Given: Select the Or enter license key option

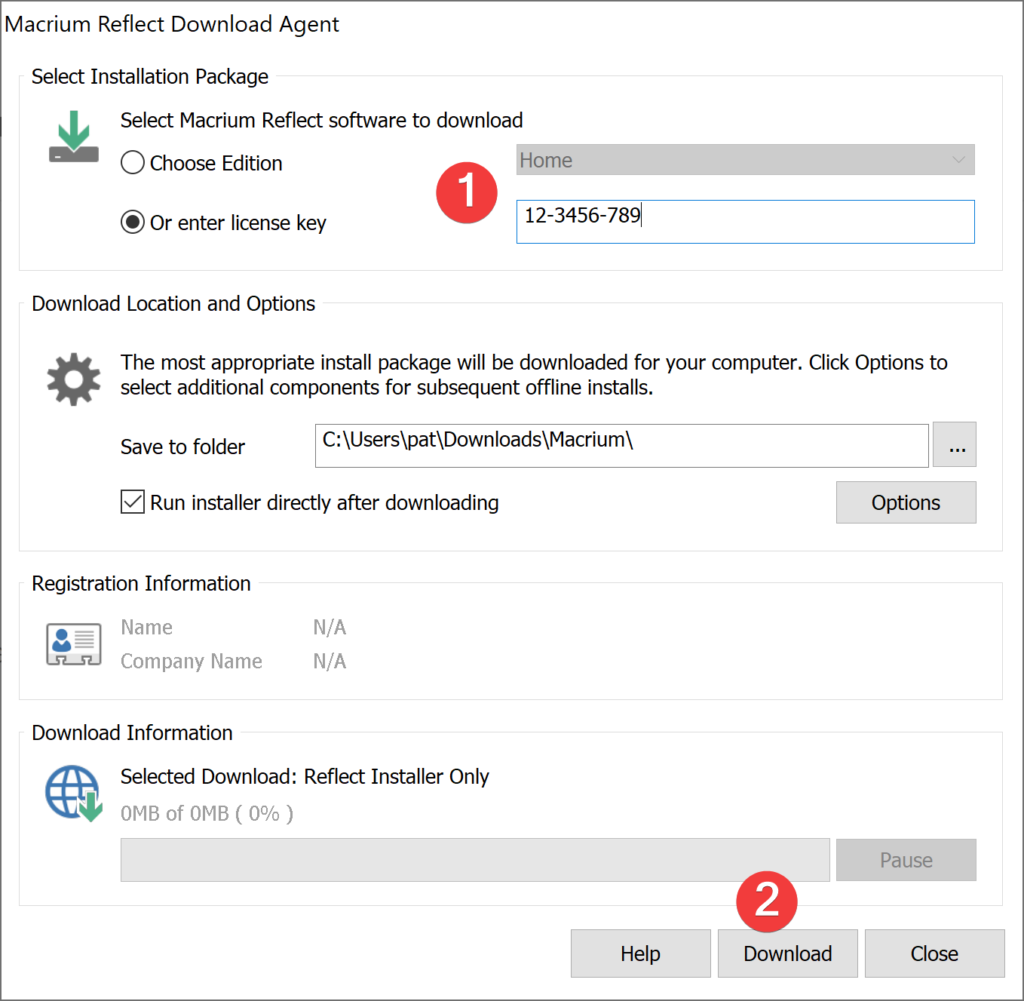Looking at the screenshot, I should coord(133,223).
